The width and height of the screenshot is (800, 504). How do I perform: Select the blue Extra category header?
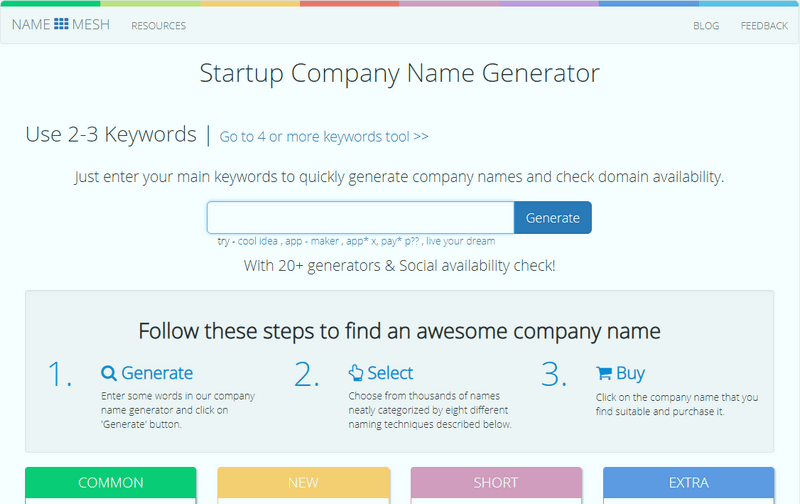click(x=688, y=483)
